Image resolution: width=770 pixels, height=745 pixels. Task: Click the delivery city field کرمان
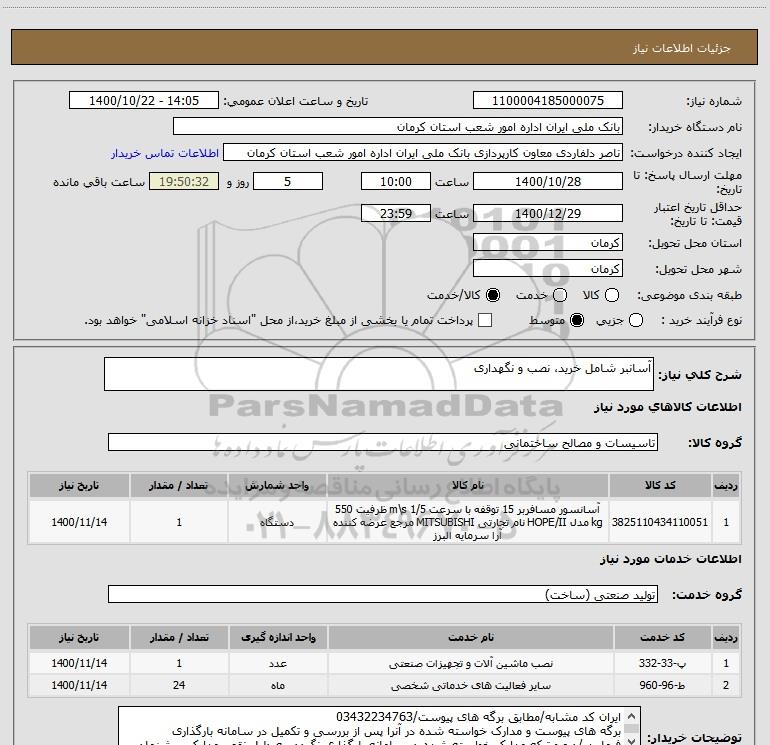(x=548, y=269)
